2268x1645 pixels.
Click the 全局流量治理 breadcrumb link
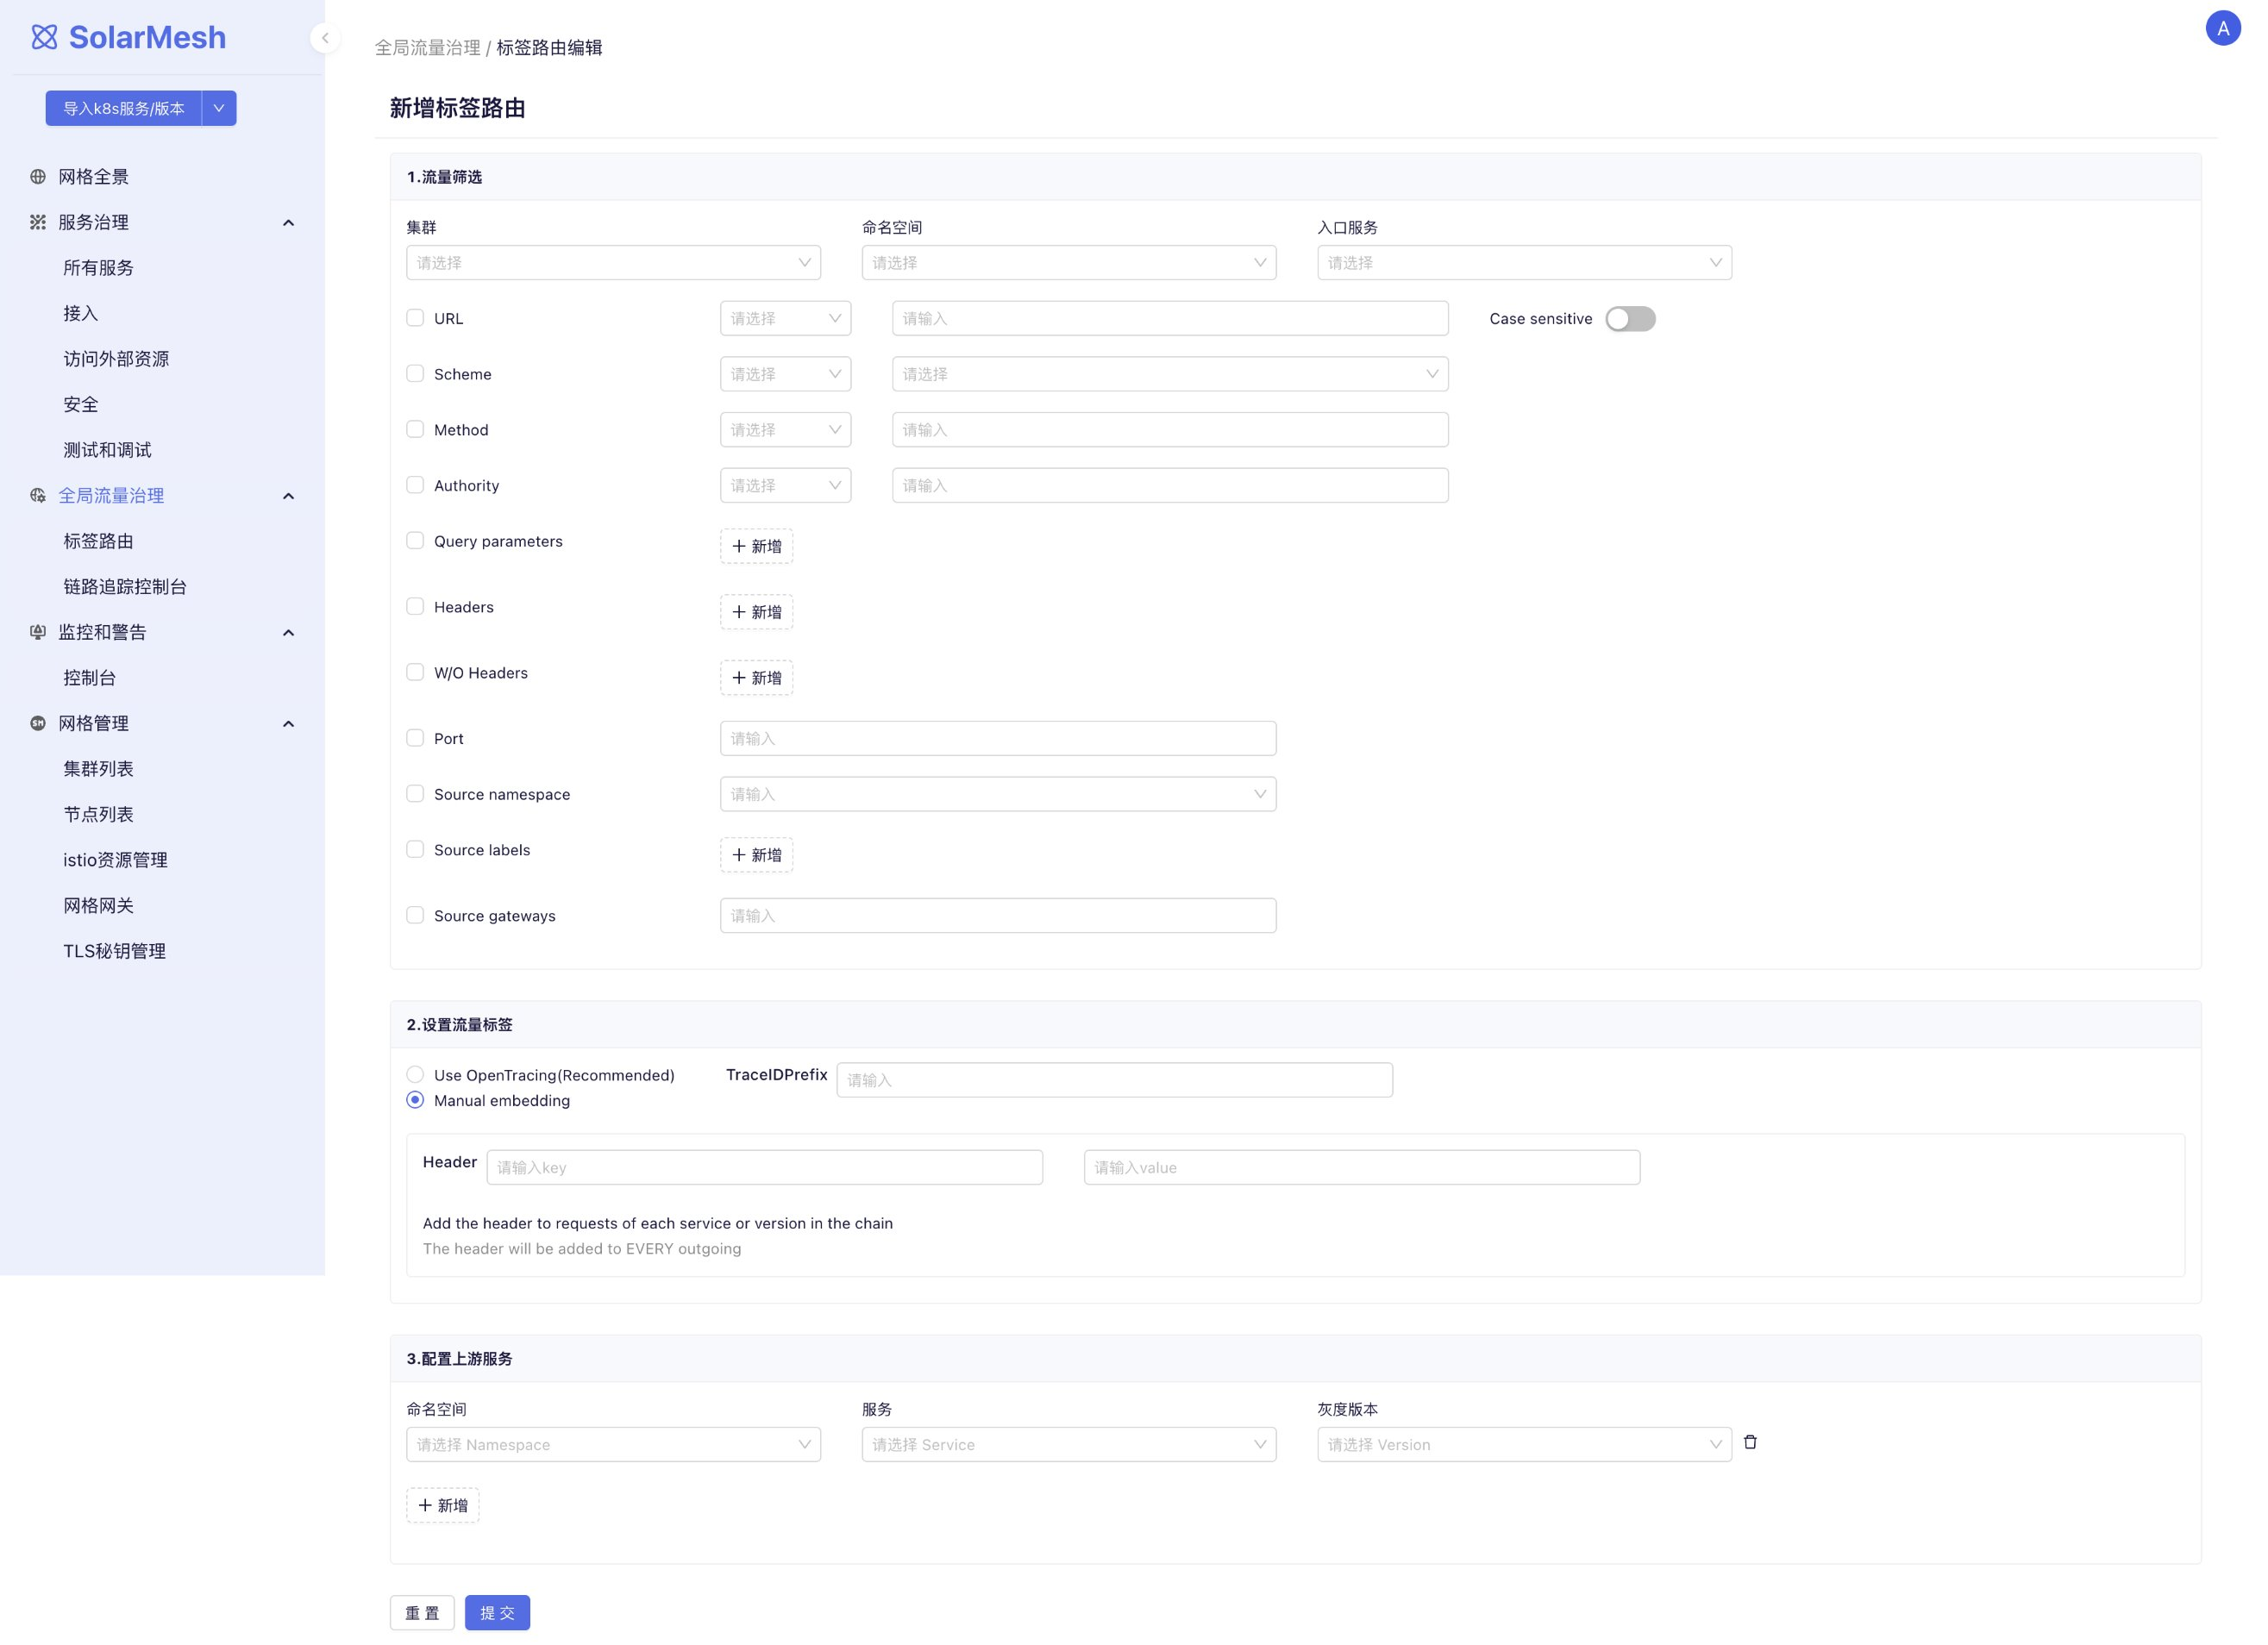tap(427, 48)
